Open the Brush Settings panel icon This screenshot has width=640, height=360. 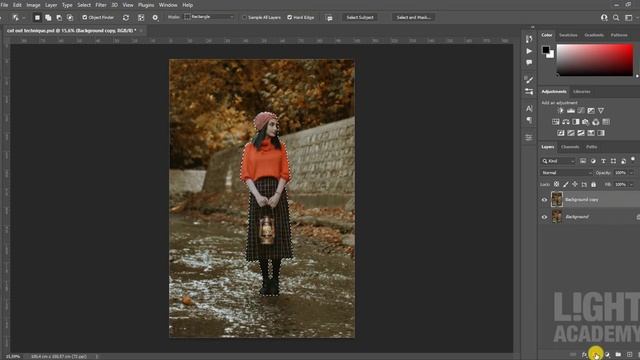click(x=529, y=91)
